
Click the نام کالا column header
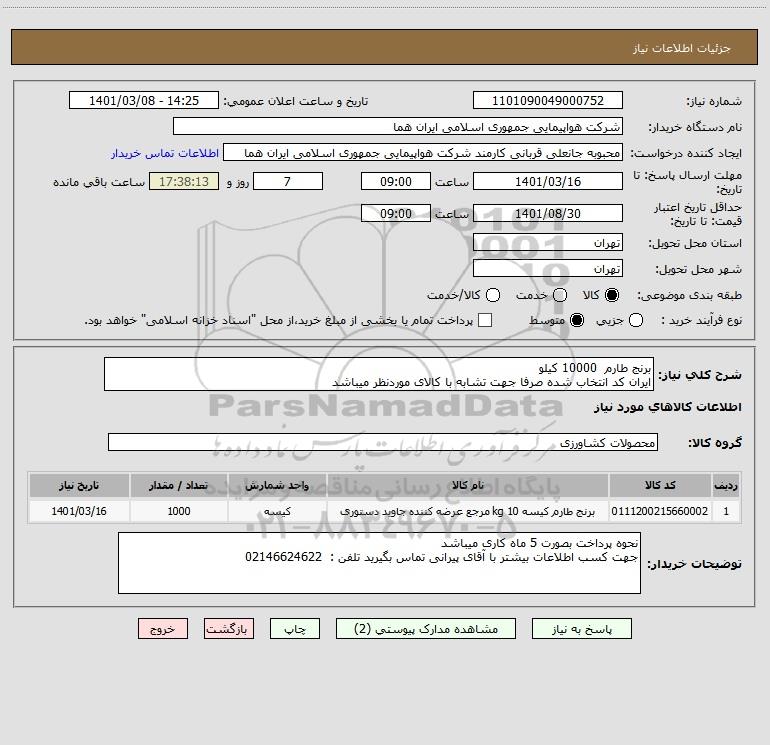tap(468, 485)
